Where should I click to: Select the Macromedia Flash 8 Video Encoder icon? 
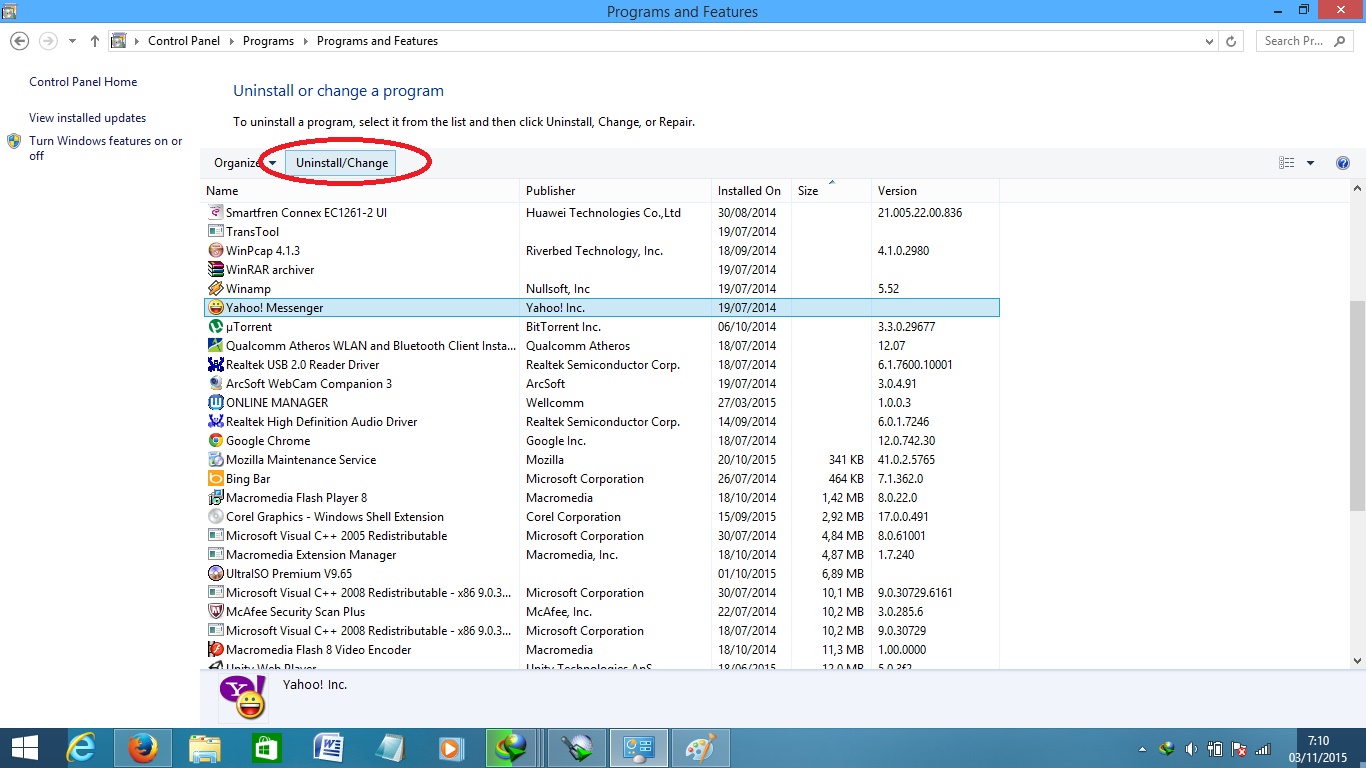point(215,649)
